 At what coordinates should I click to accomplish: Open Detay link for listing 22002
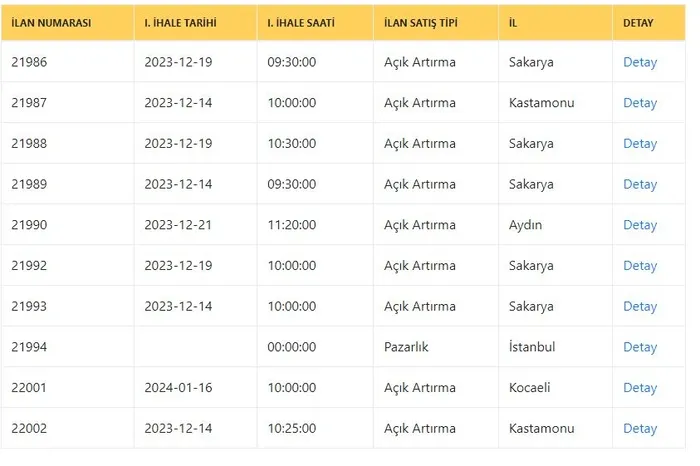[640, 428]
